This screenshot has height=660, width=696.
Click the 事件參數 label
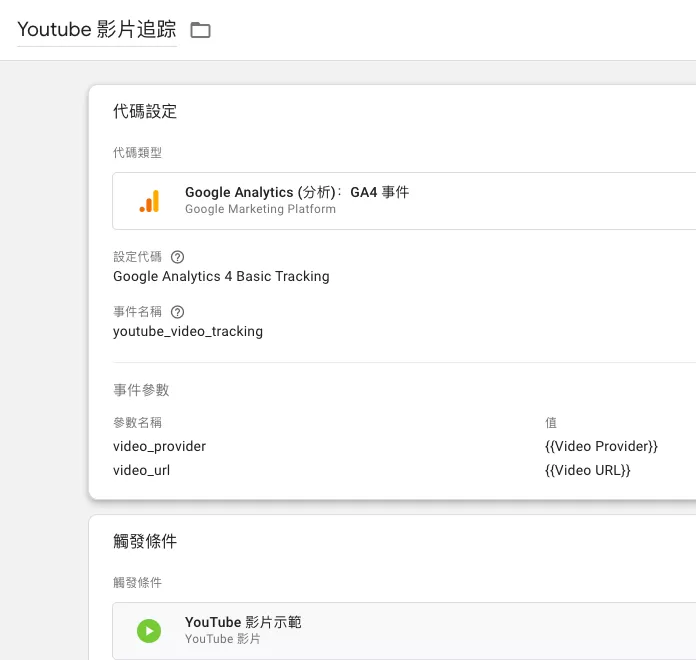(141, 390)
